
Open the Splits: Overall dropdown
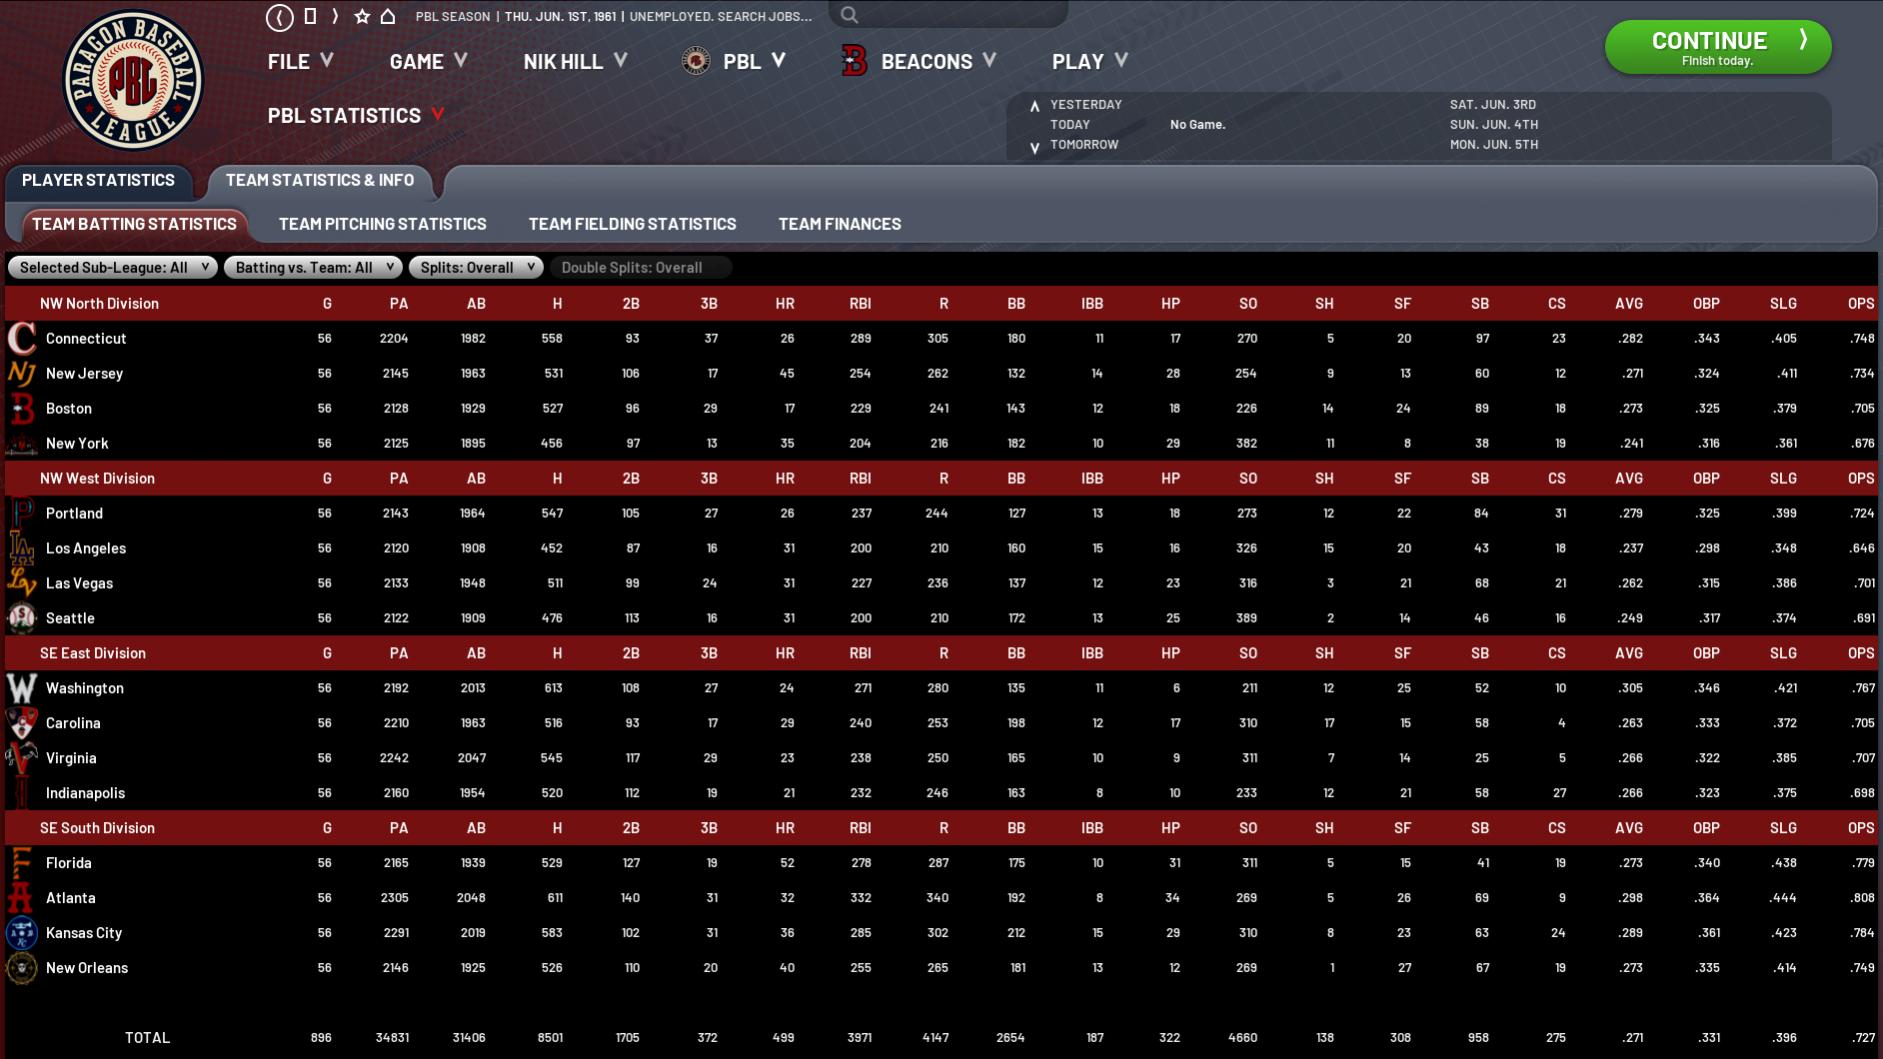(x=475, y=267)
